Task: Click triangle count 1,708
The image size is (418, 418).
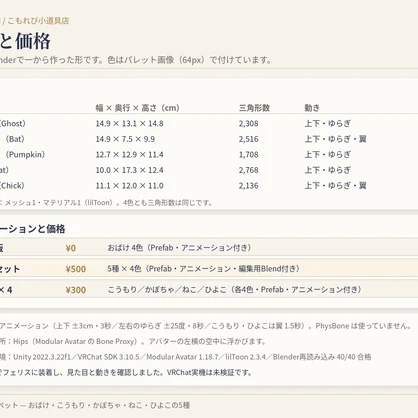Action: (248, 155)
